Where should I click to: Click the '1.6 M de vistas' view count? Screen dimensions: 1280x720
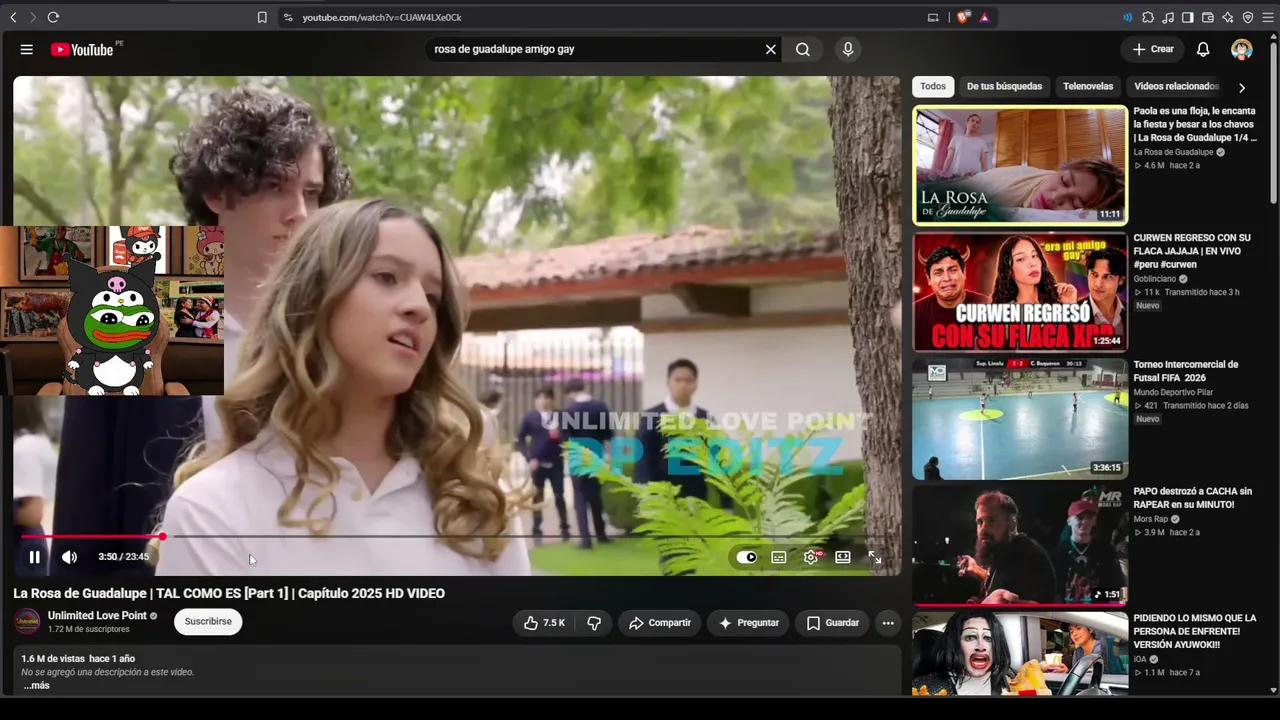53,659
